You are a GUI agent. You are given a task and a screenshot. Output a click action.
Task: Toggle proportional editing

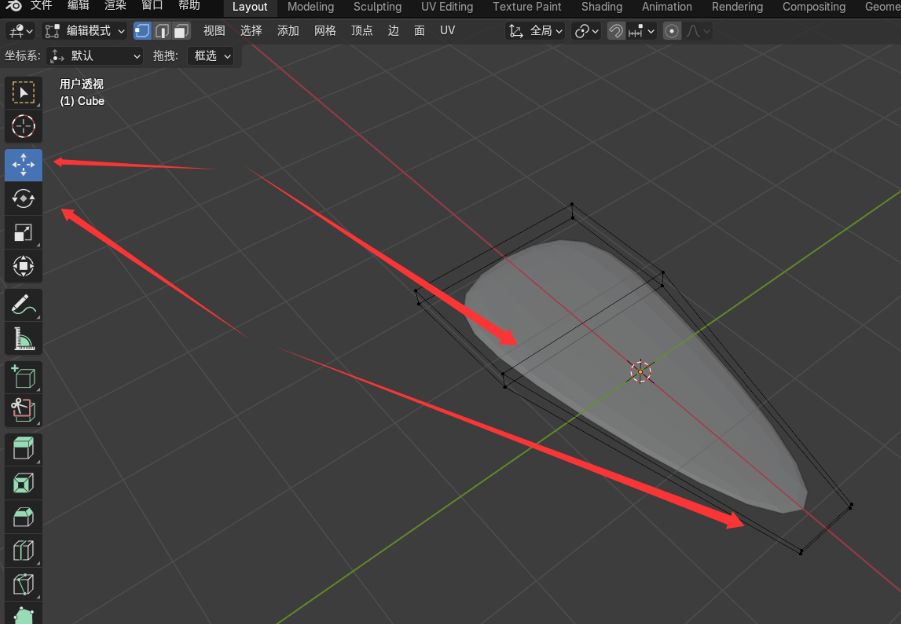(x=672, y=31)
